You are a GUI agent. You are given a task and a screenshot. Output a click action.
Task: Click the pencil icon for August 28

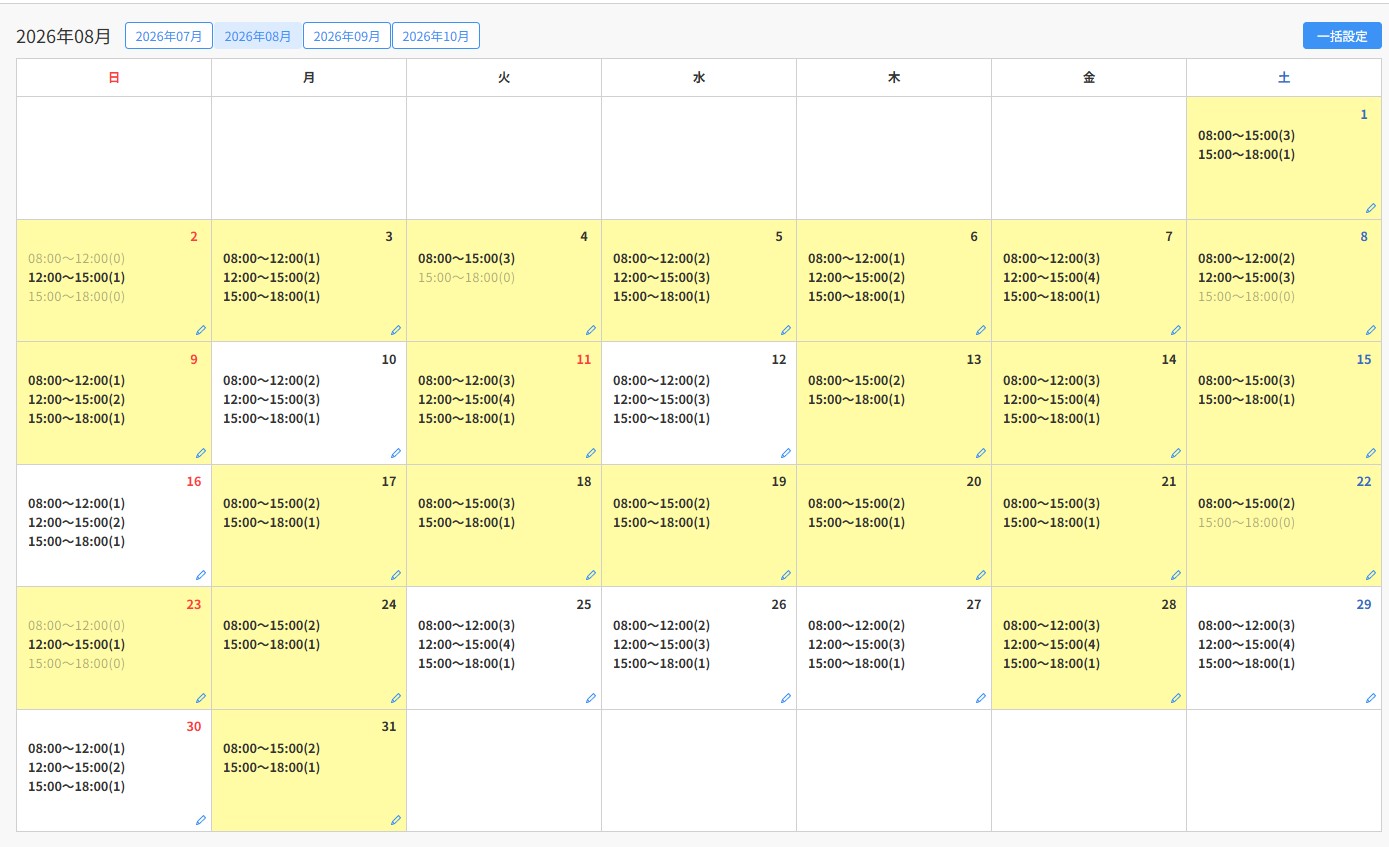pos(1176,698)
